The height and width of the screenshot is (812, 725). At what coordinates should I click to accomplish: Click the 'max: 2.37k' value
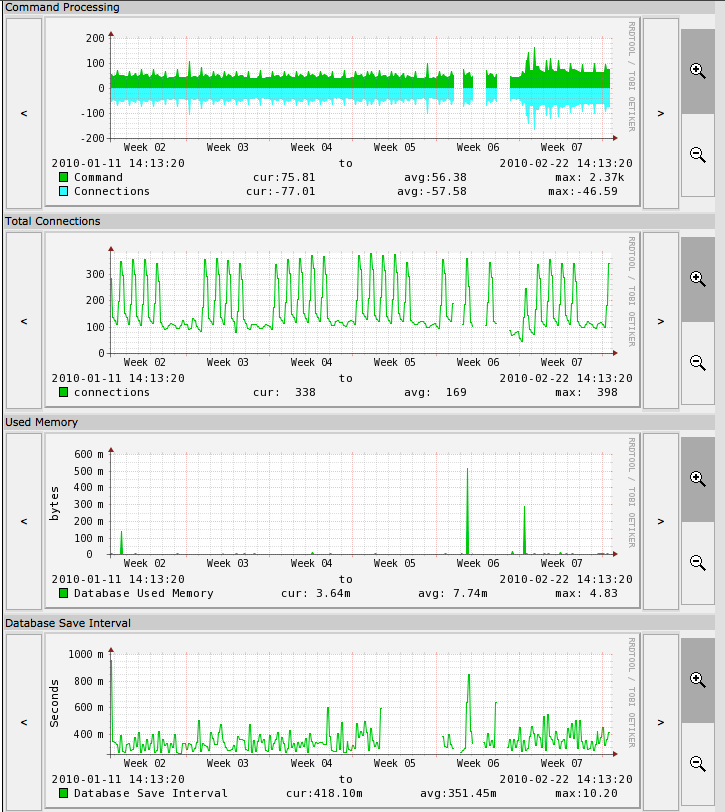590,178
